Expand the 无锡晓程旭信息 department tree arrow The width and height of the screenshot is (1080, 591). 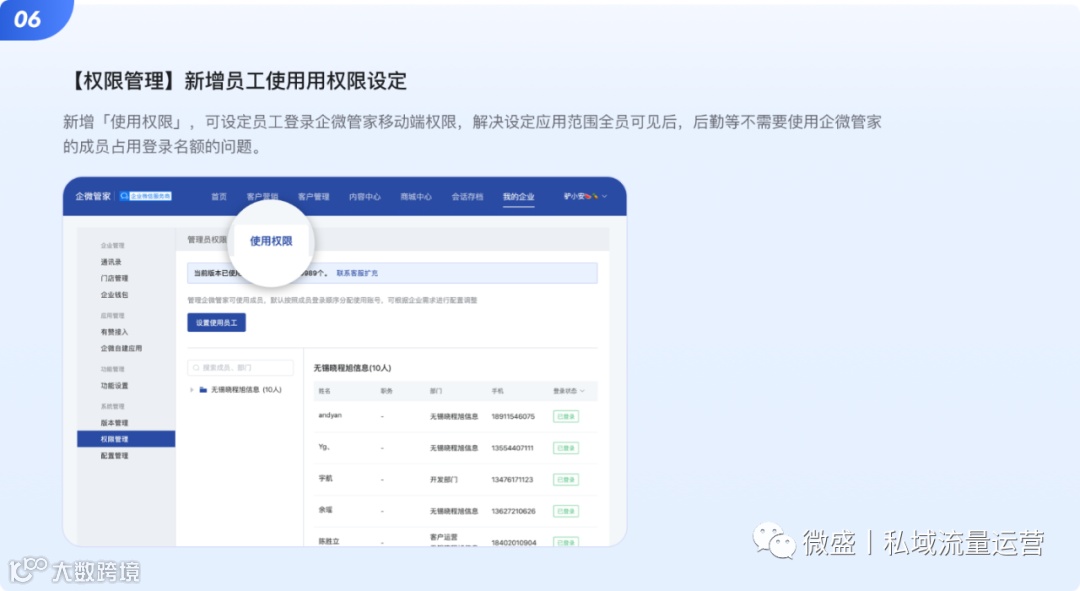click(191, 390)
